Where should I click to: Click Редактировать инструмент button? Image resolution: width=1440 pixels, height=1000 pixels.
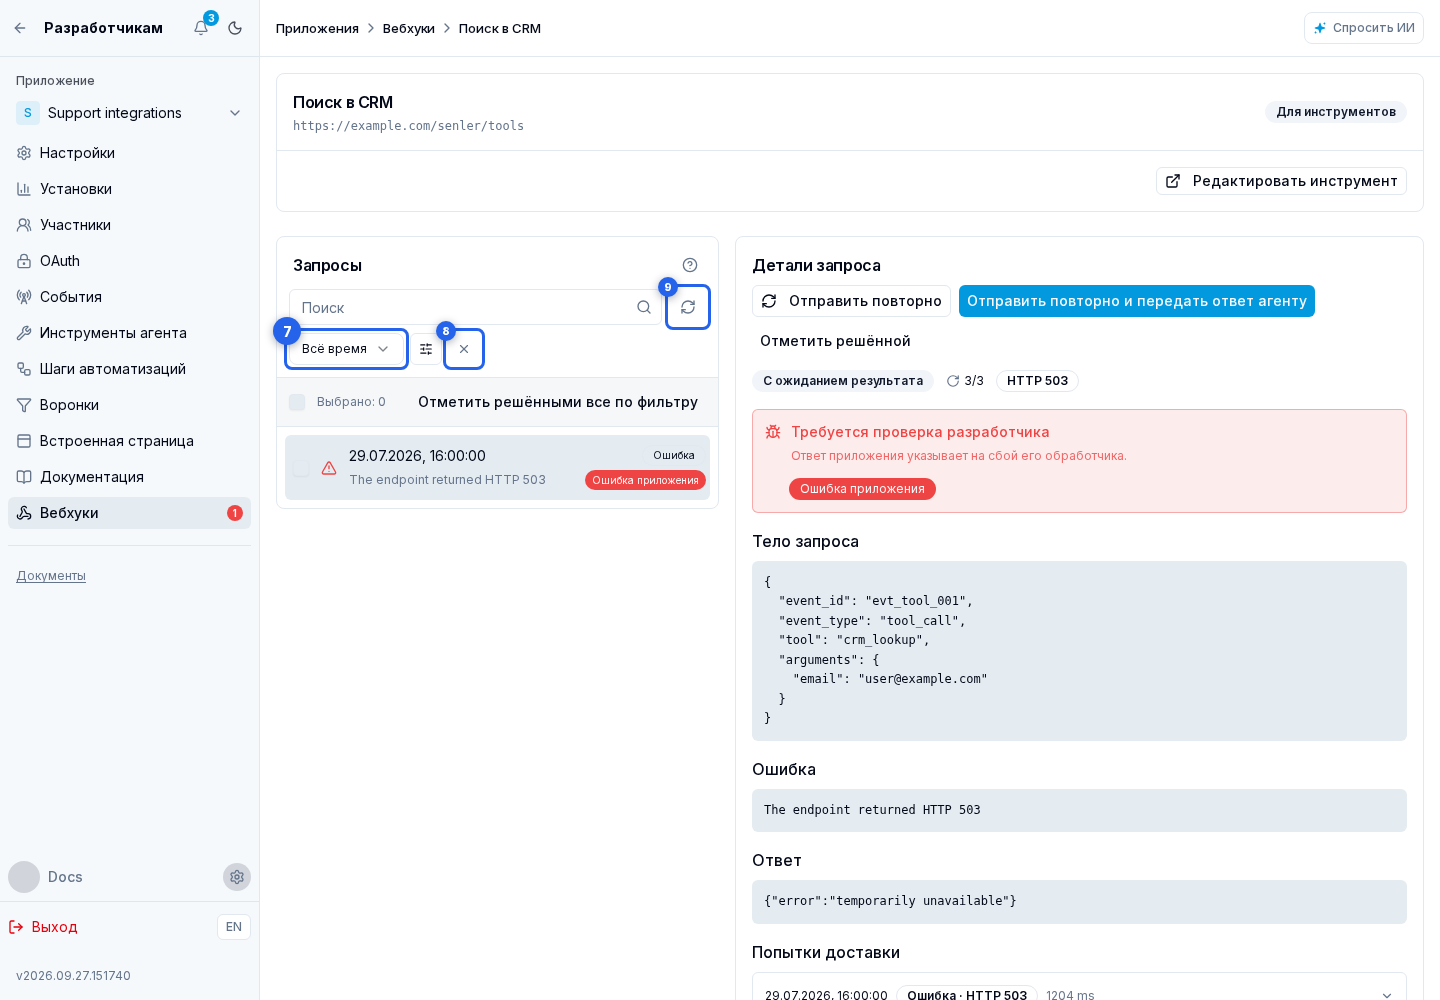1281,181
